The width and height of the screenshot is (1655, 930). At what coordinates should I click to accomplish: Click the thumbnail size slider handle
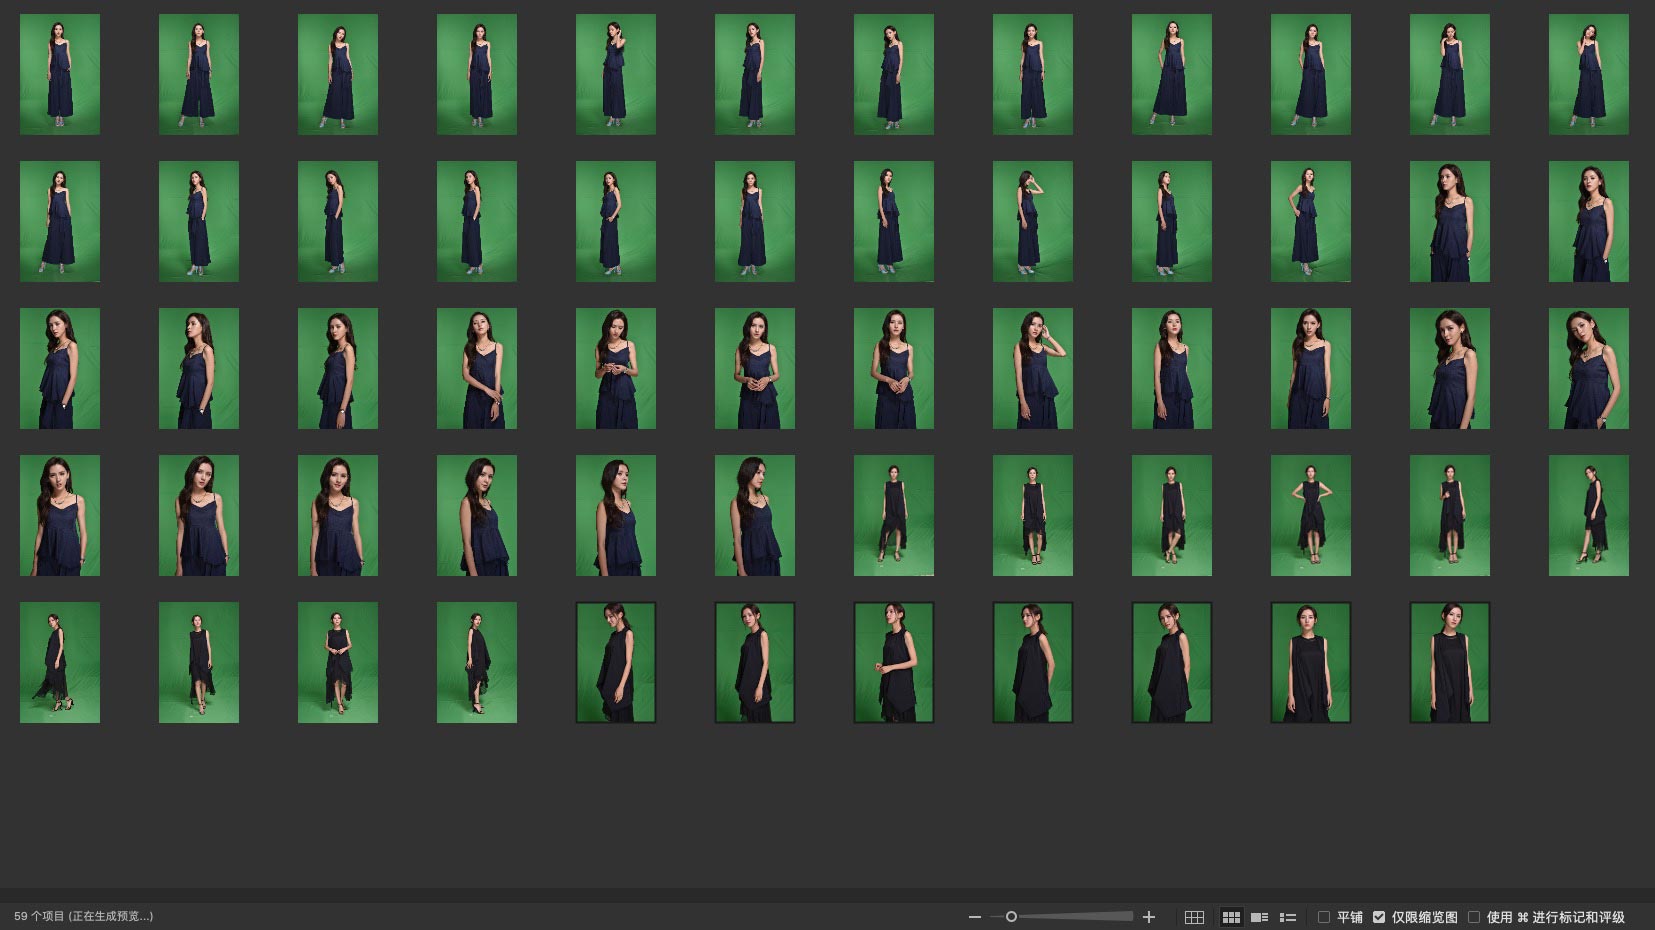[x=1011, y=917]
